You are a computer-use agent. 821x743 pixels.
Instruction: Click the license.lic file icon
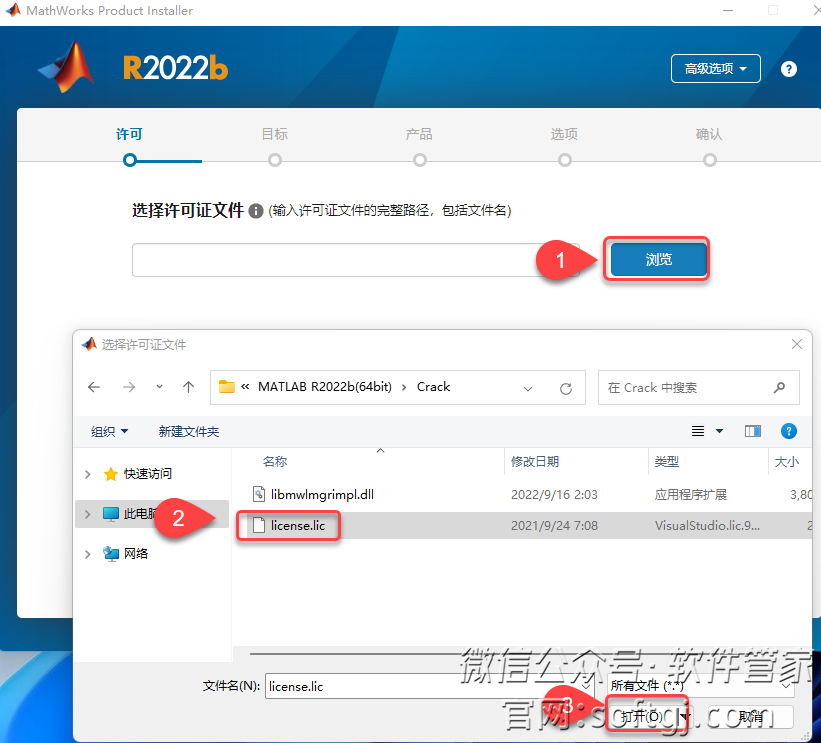[259, 525]
